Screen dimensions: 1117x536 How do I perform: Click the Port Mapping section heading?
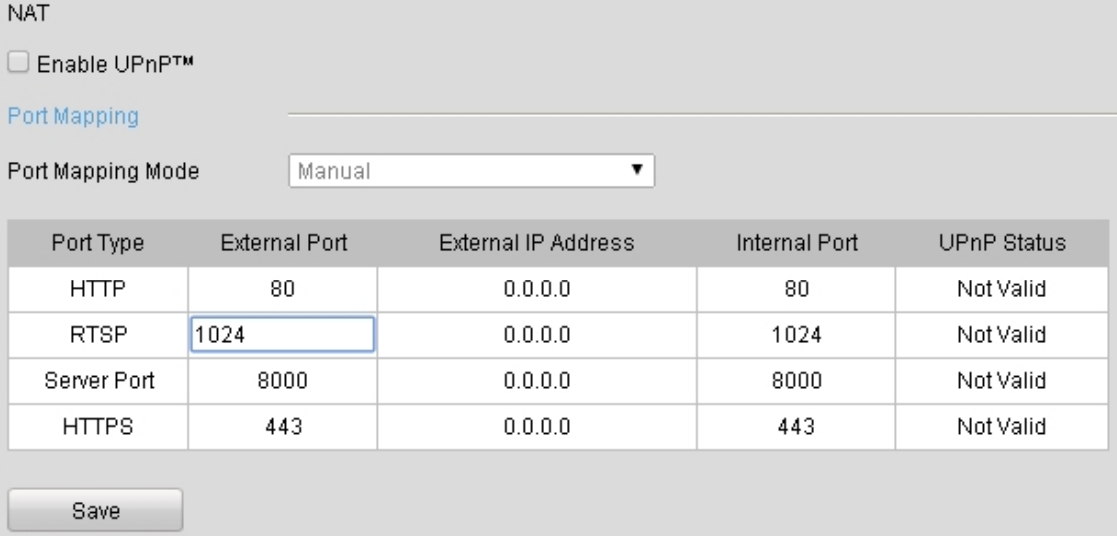(x=73, y=117)
